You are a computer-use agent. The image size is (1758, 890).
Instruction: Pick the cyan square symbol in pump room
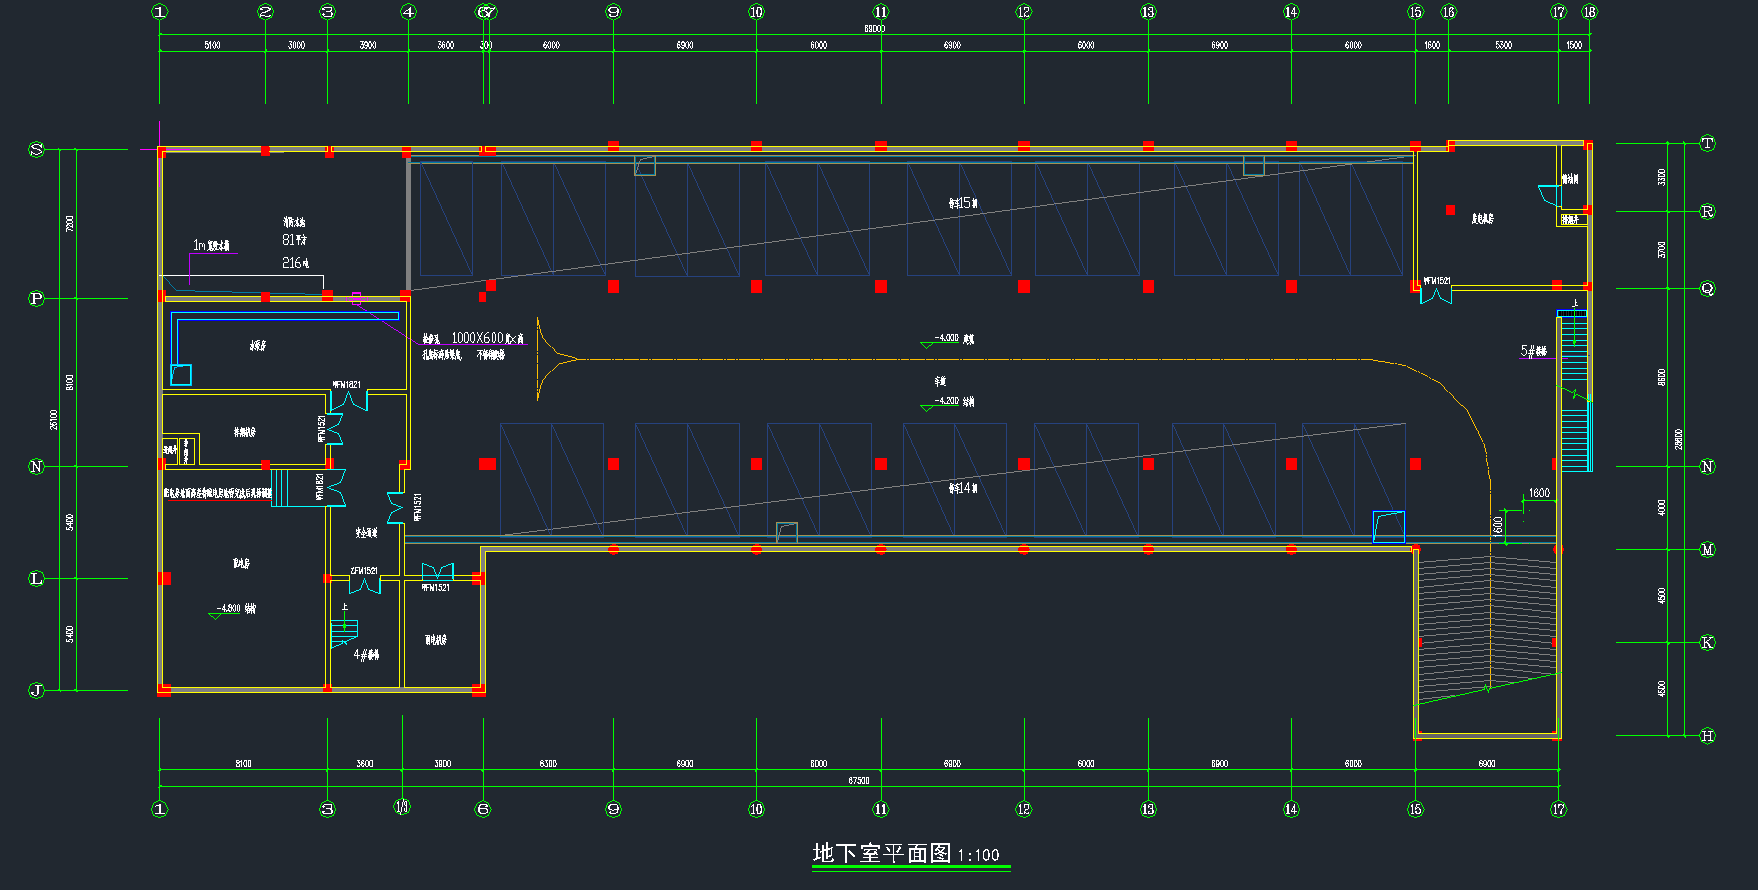point(181,374)
